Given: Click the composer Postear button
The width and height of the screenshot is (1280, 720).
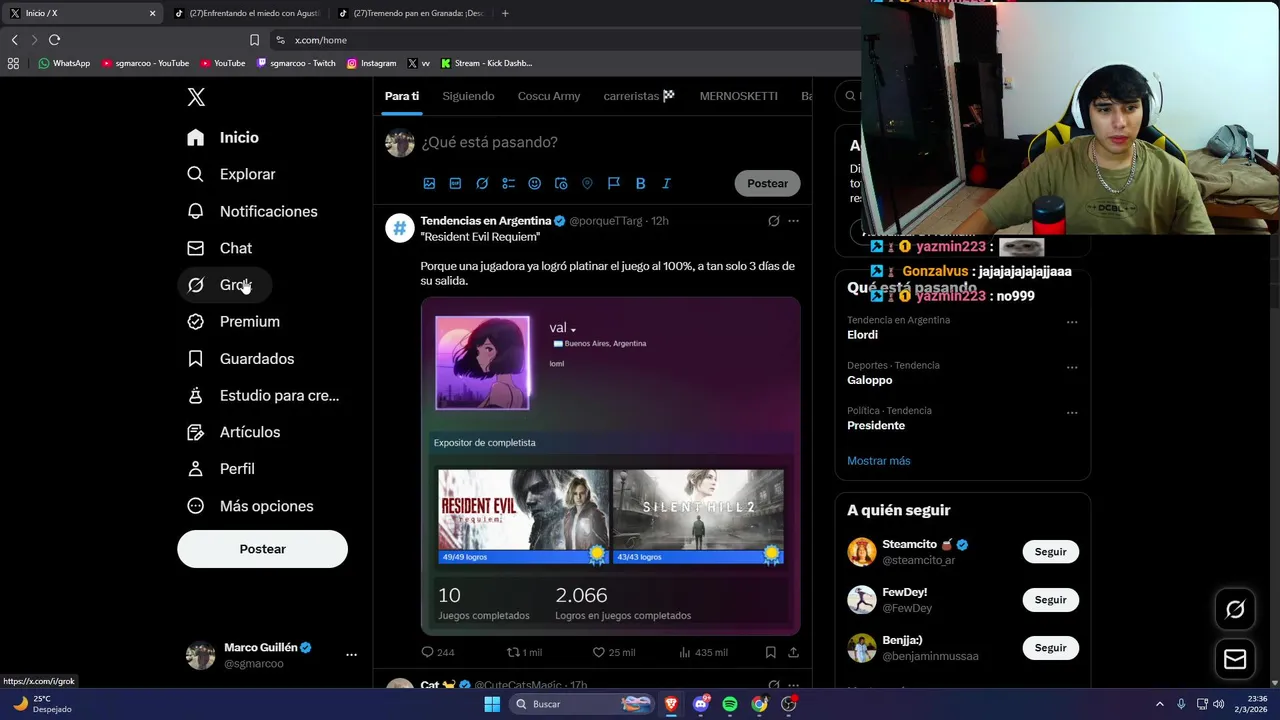Looking at the screenshot, I should 767,183.
